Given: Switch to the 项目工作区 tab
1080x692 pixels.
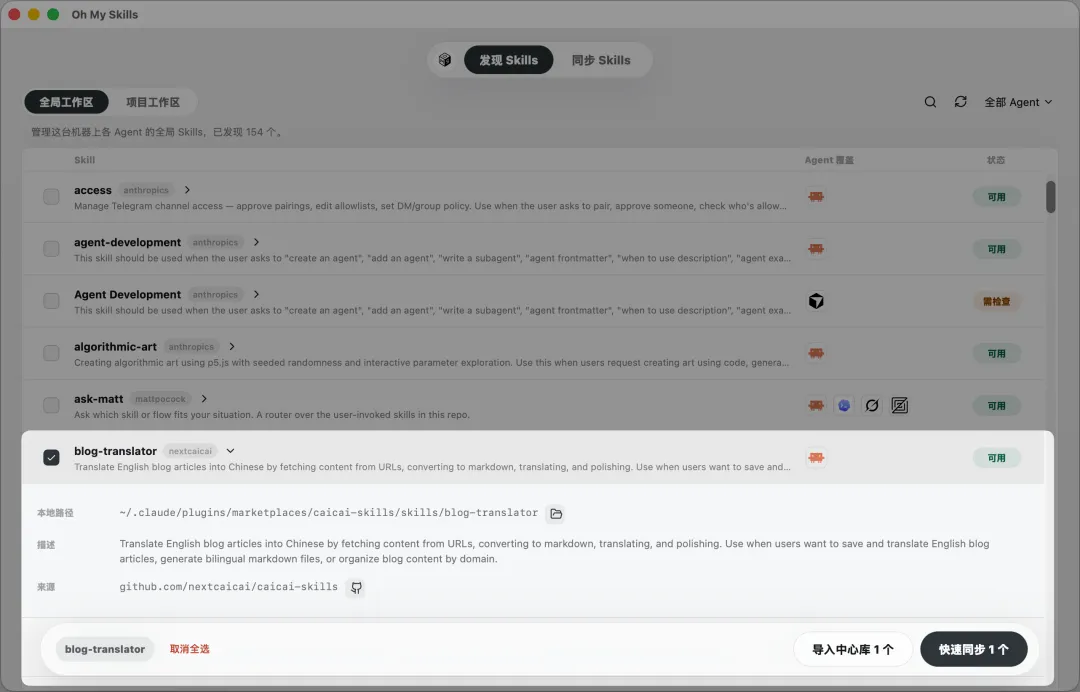Looking at the screenshot, I should tap(153, 102).
